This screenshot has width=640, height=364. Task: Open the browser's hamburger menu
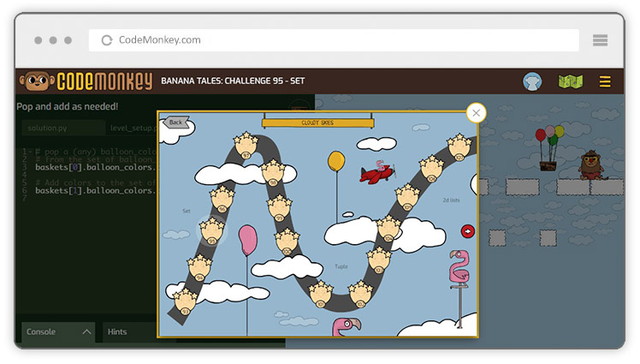click(x=600, y=40)
